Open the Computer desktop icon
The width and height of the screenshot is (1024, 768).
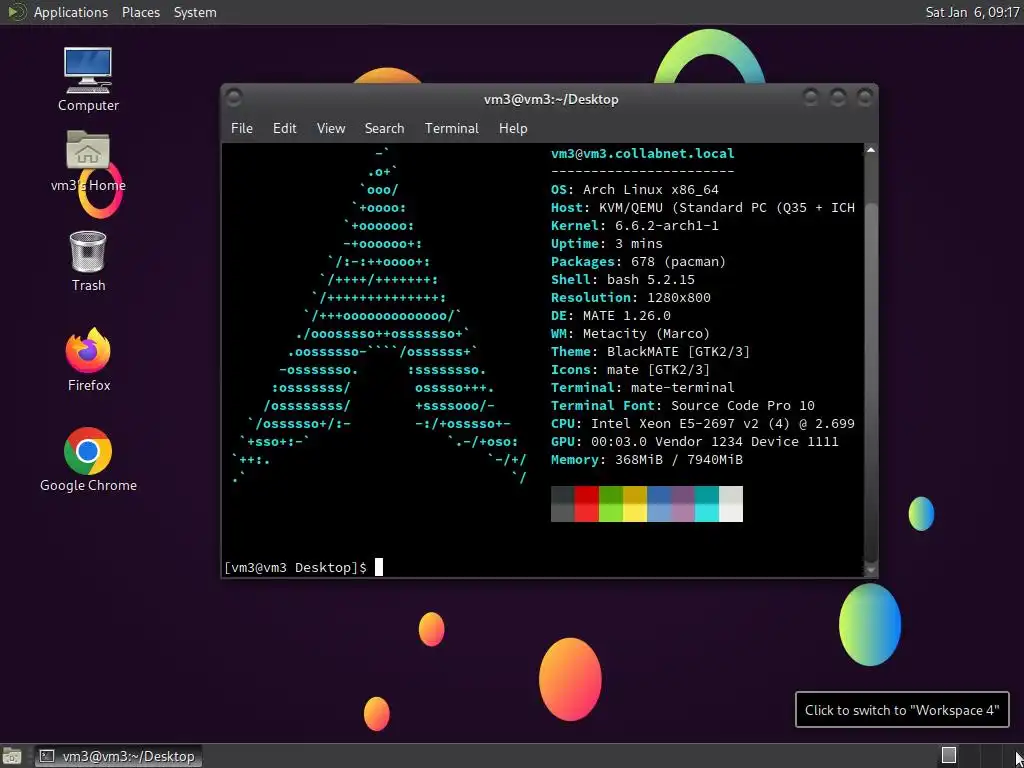pyautogui.click(x=88, y=71)
